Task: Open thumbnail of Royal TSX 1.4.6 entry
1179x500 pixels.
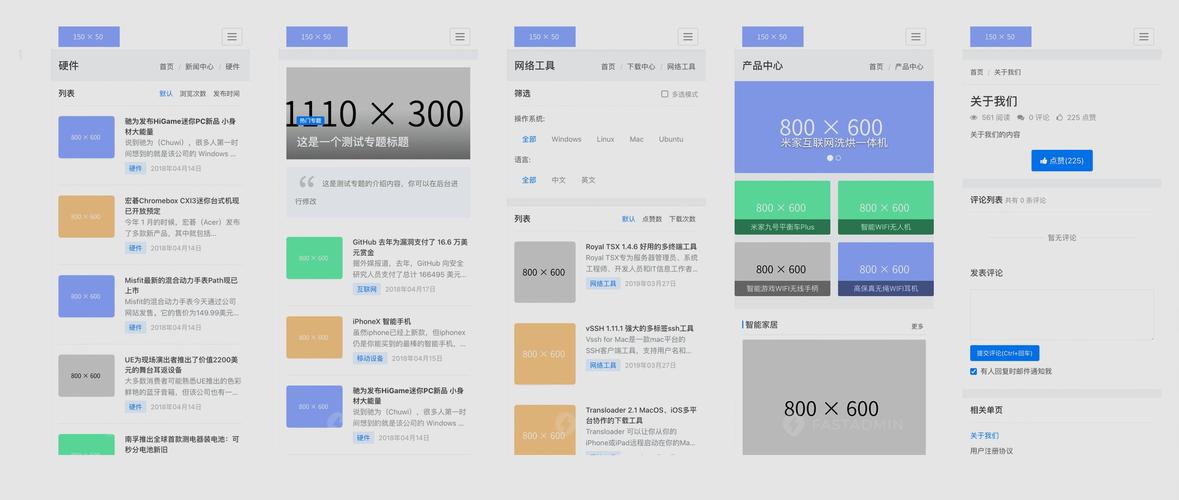Action: click(544, 272)
